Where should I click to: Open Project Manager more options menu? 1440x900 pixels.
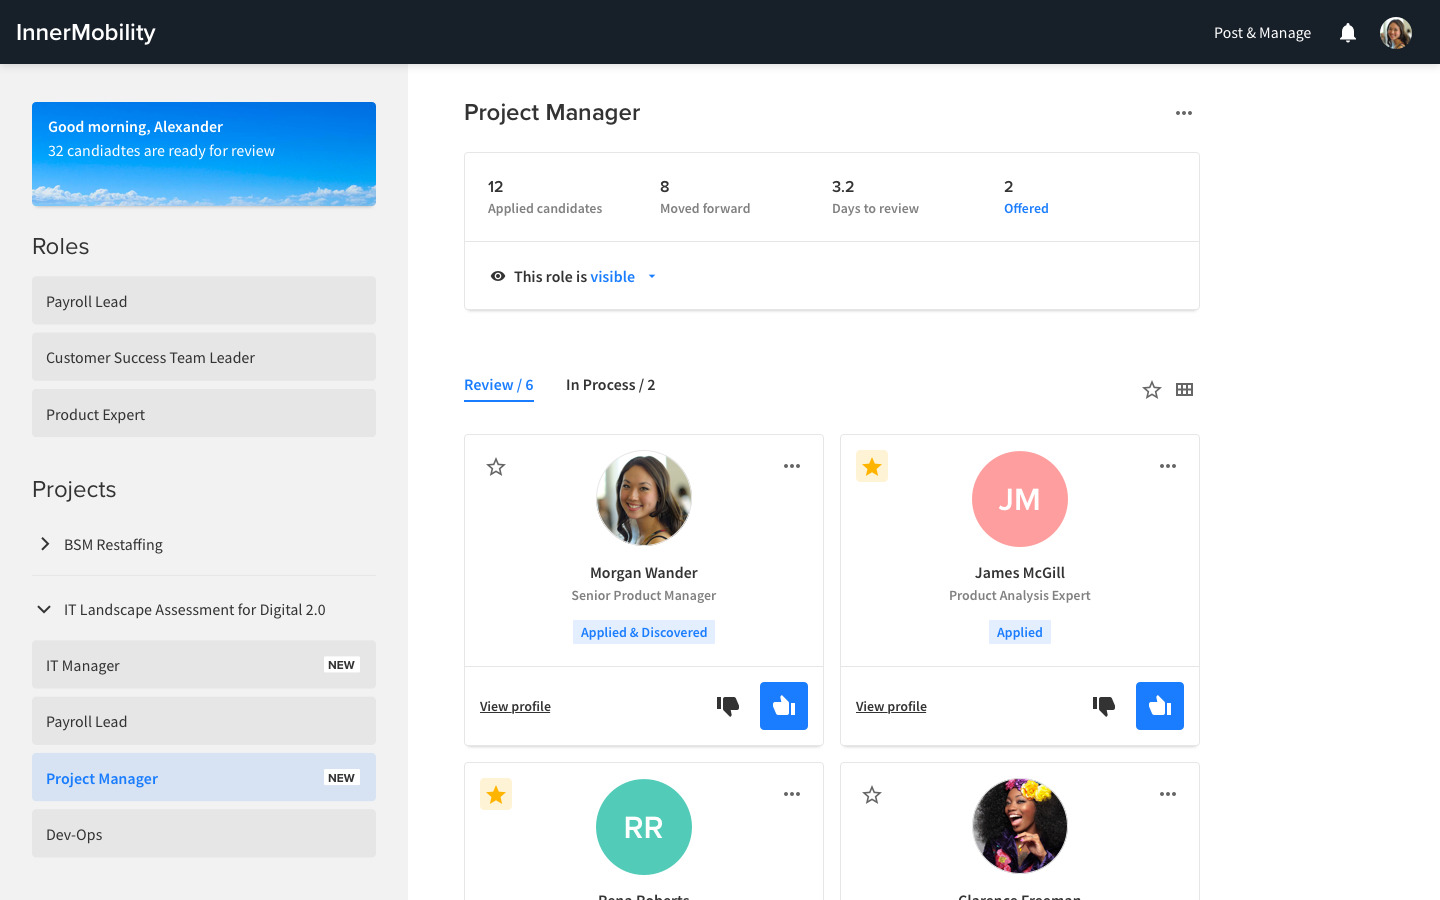[1184, 113]
